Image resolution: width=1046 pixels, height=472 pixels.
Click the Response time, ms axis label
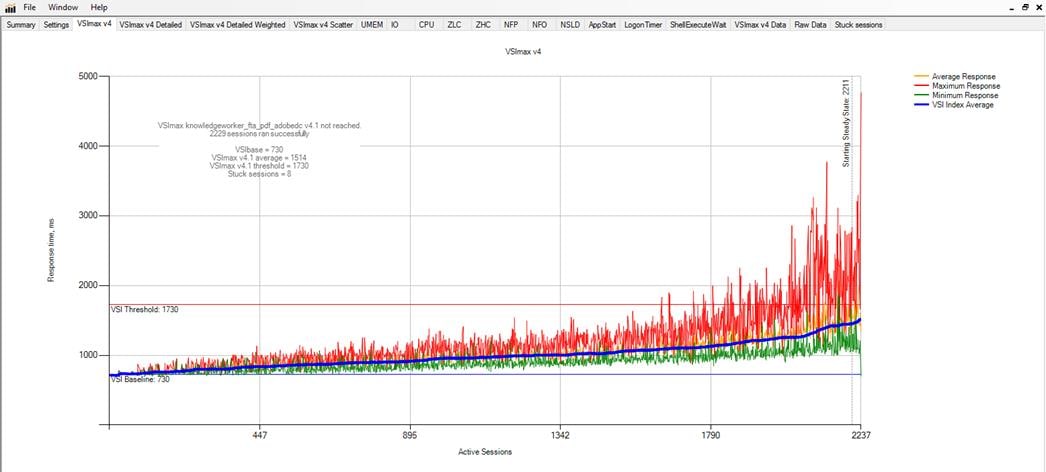click(51, 251)
